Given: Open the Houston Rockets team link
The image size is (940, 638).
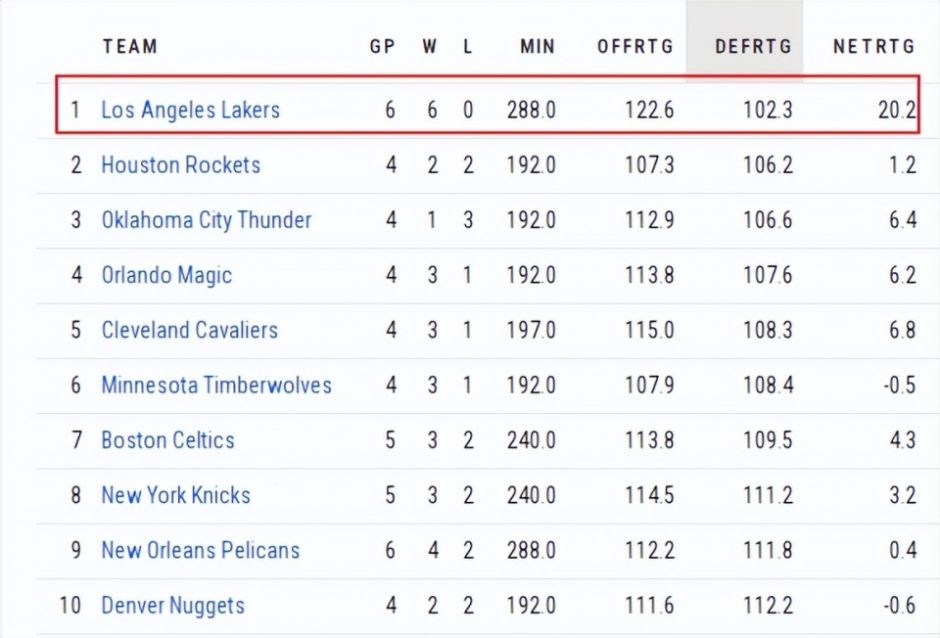Looking at the screenshot, I should pos(180,165).
